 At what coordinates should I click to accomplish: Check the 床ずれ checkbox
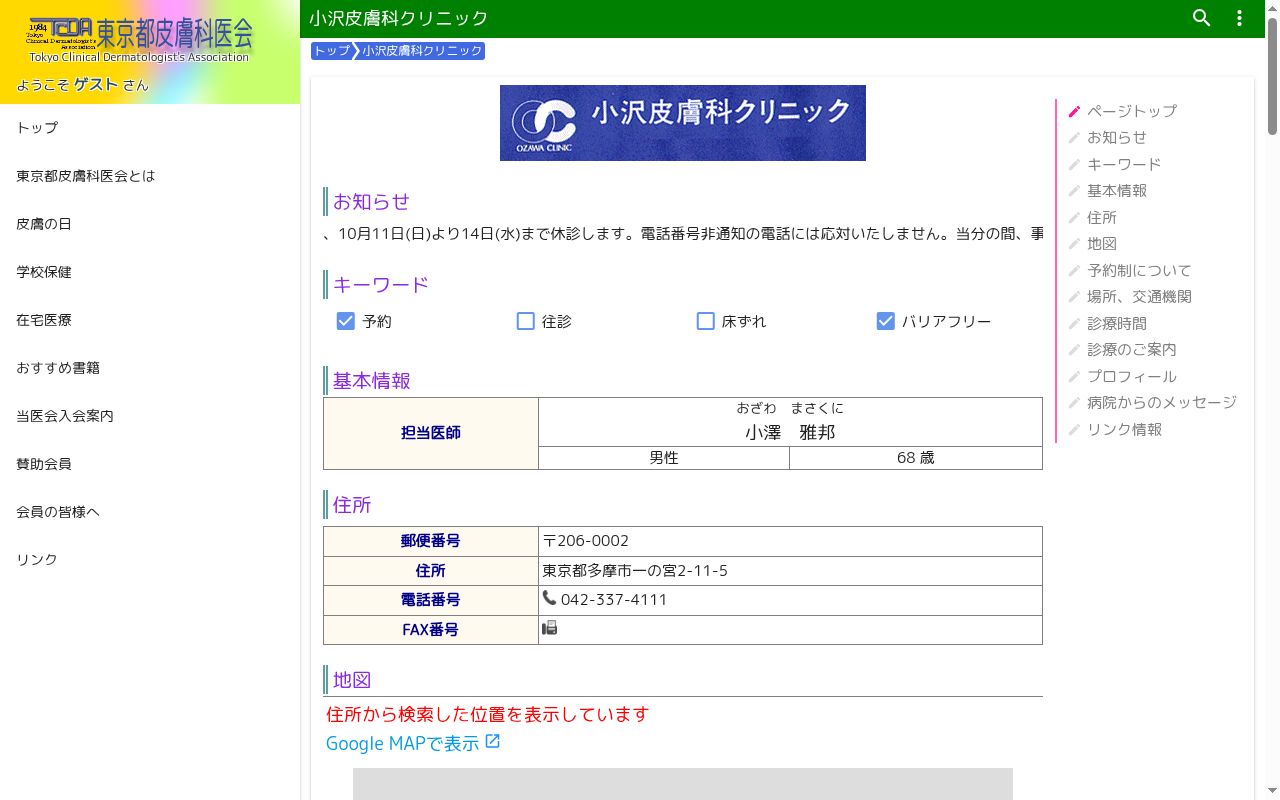[706, 321]
